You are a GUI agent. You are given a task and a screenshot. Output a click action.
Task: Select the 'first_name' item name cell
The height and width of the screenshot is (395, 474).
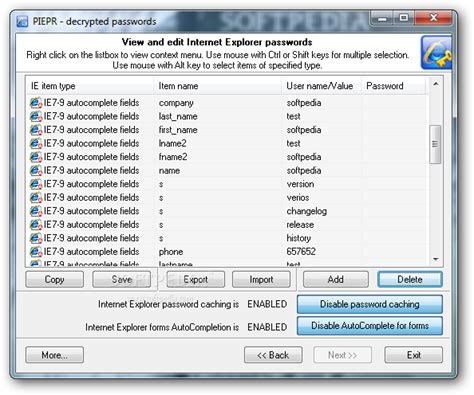[178, 130]
